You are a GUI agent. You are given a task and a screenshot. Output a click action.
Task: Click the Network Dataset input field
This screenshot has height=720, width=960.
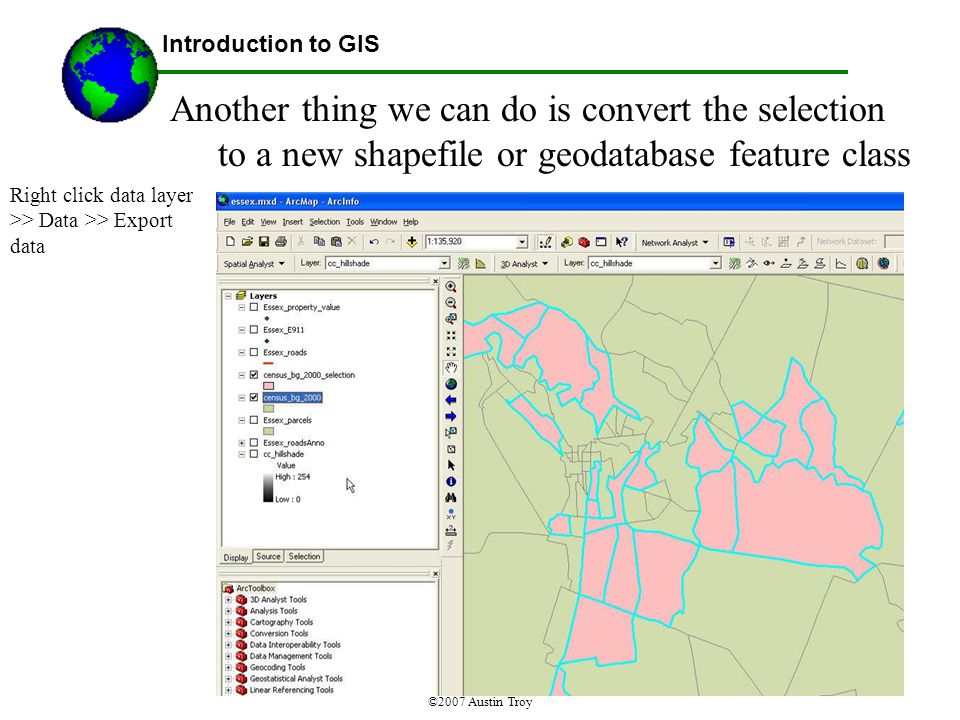pos(894,242)
